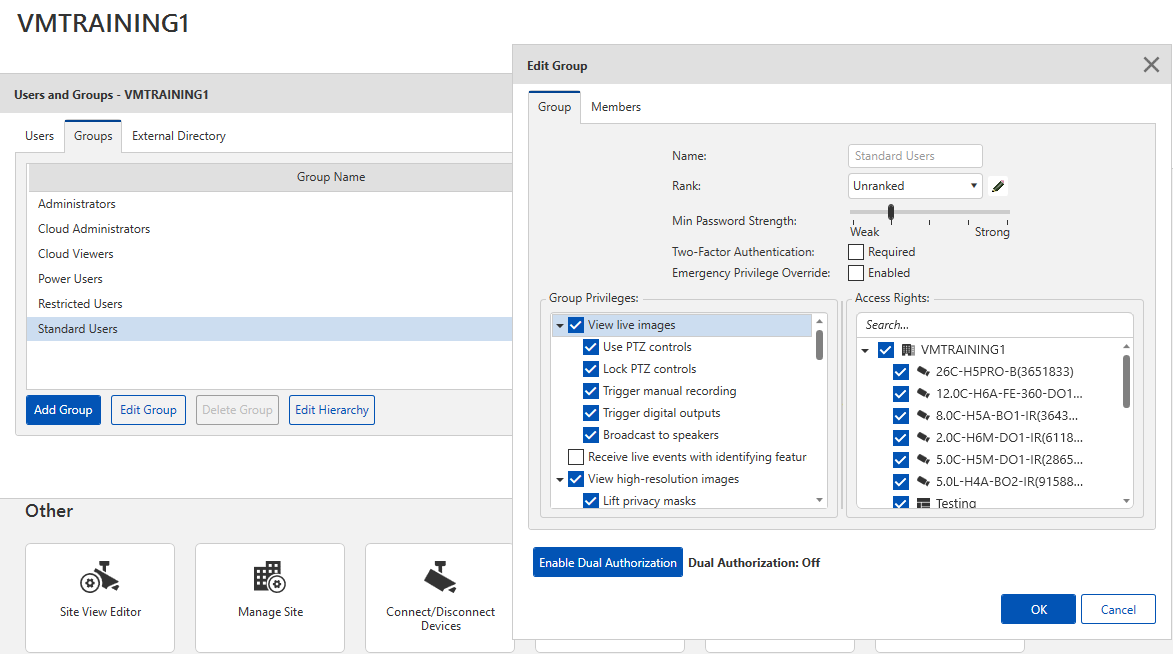The image size is (1173, 654).
Task: Enable Emergency Privilege Override checkbox
Action: [856, 273]
